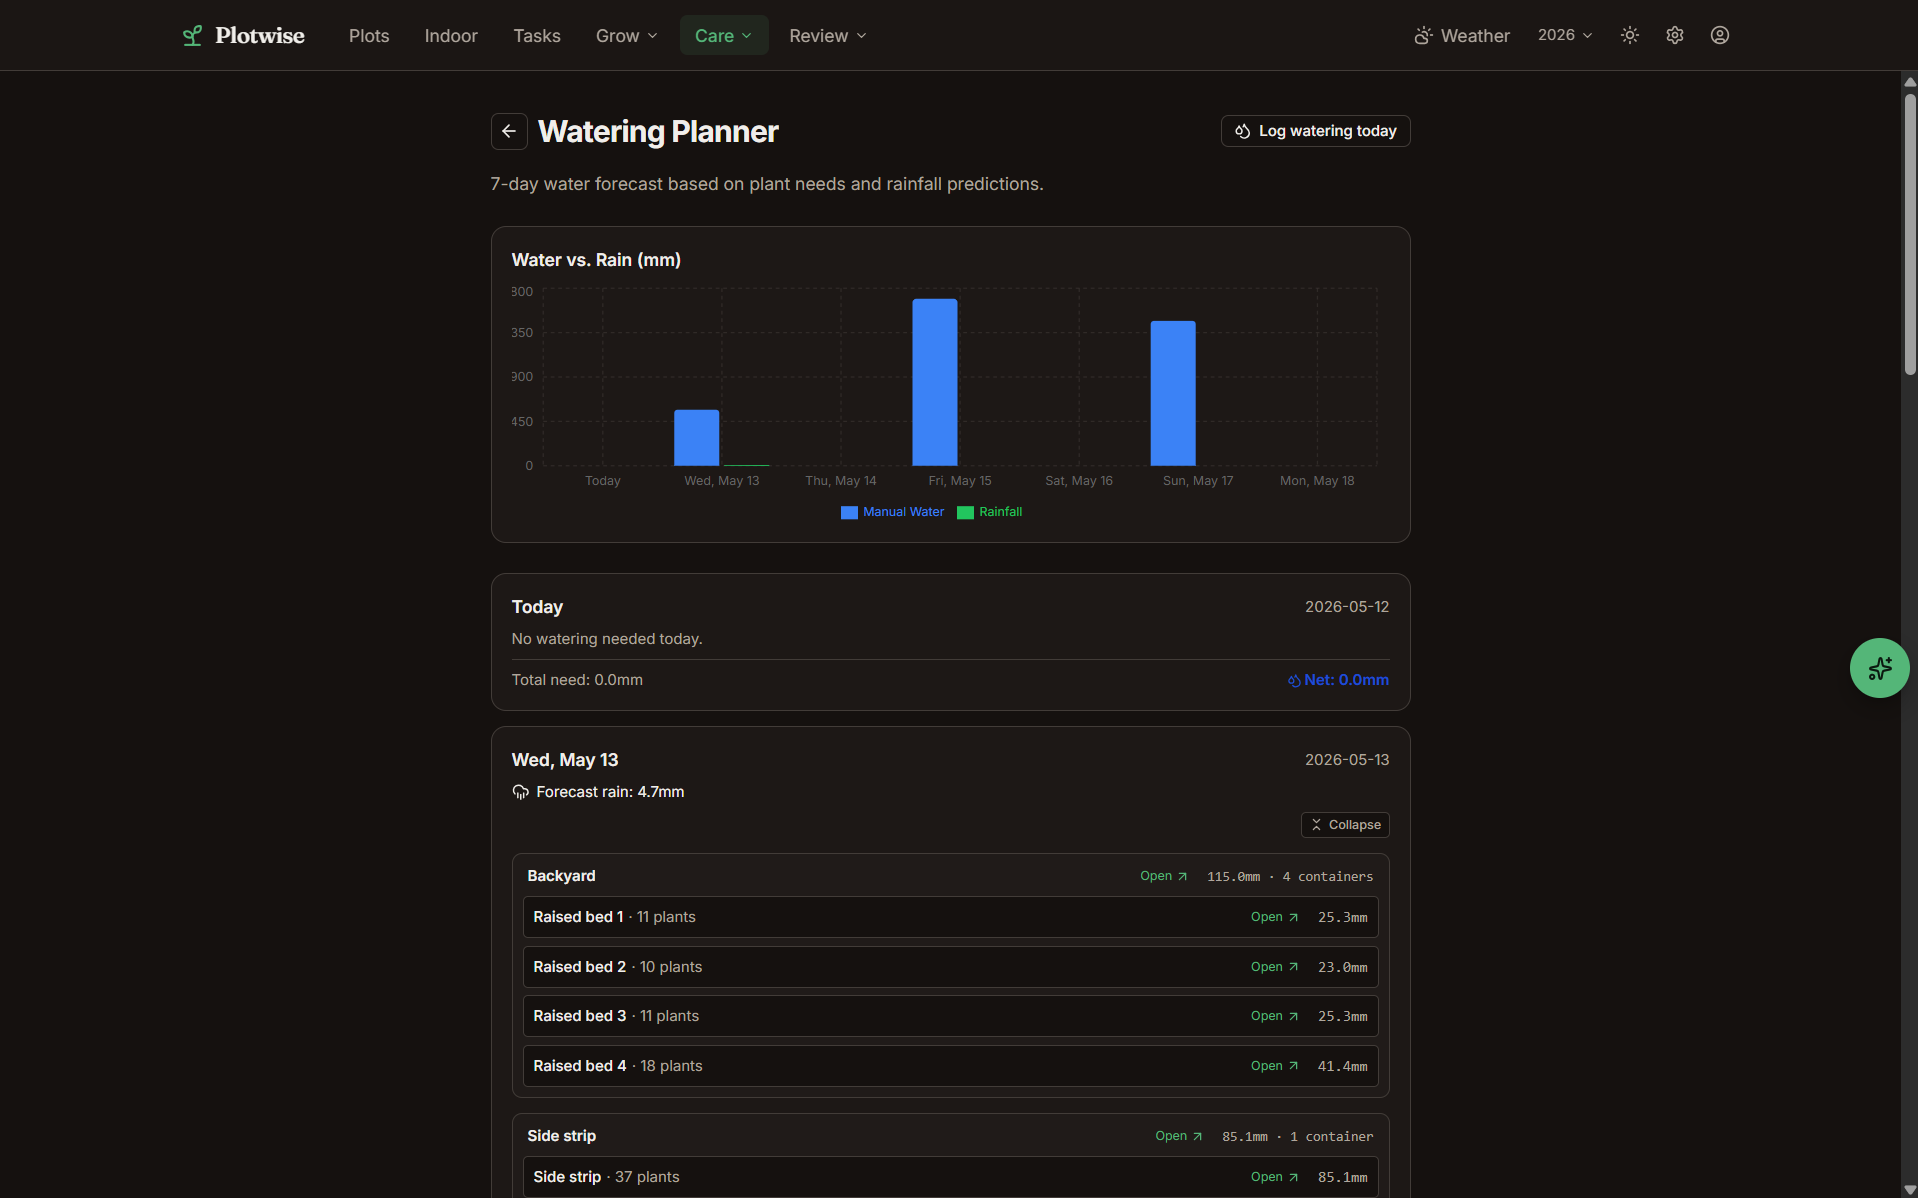Open the green AI assistant sparkle button
This screenshot has width=1918, height=1198.
1879,668
